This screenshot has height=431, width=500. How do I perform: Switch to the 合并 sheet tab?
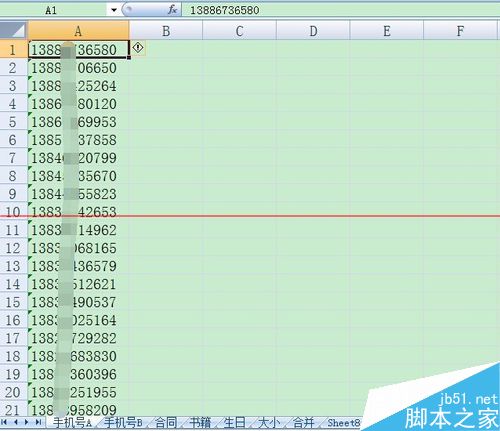tap(303, 423)
